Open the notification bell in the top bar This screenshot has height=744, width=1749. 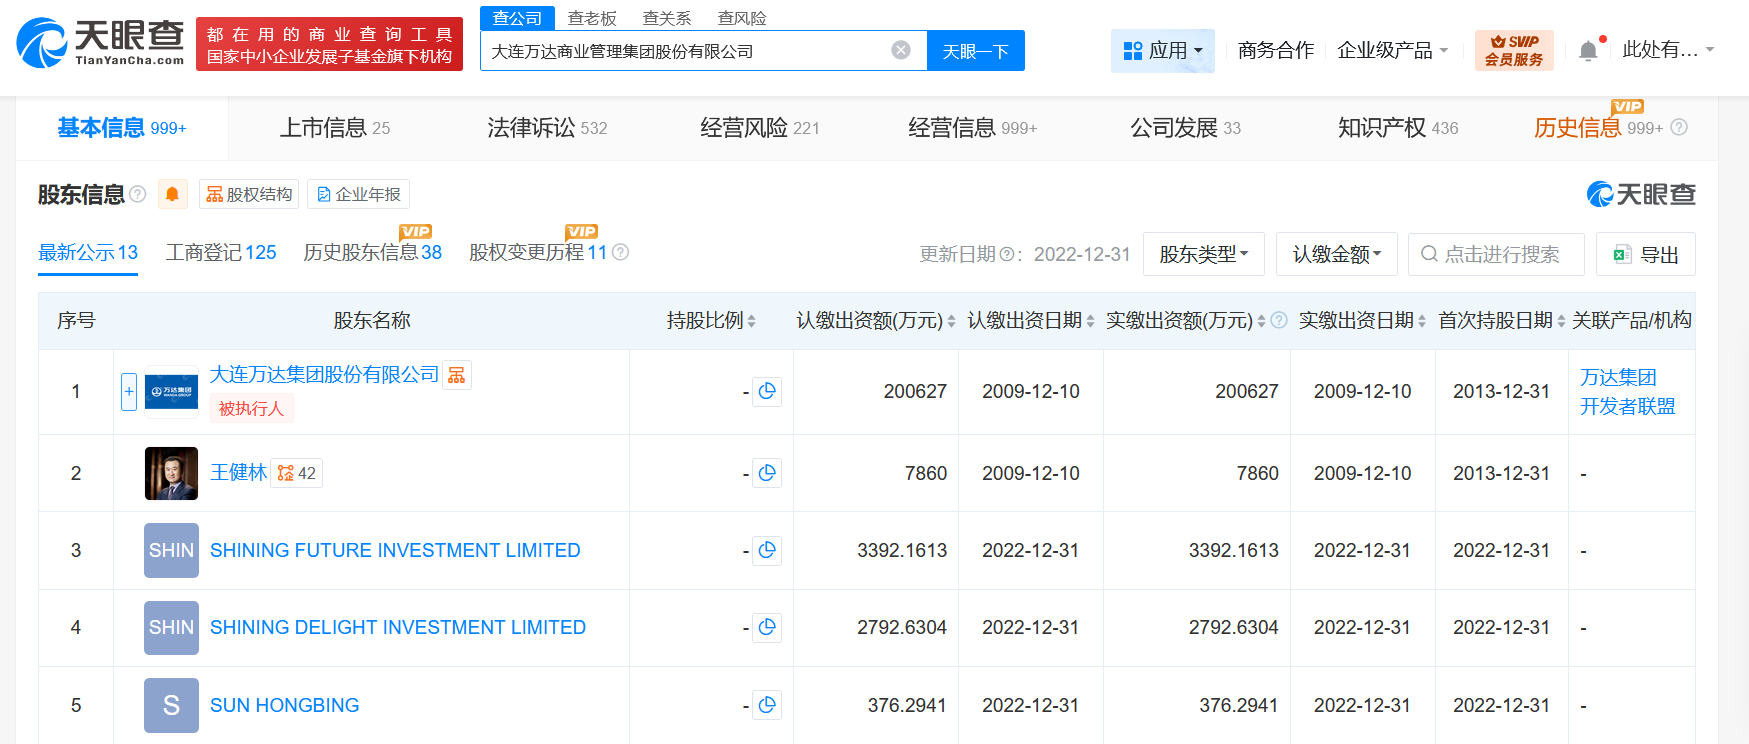1588,50
